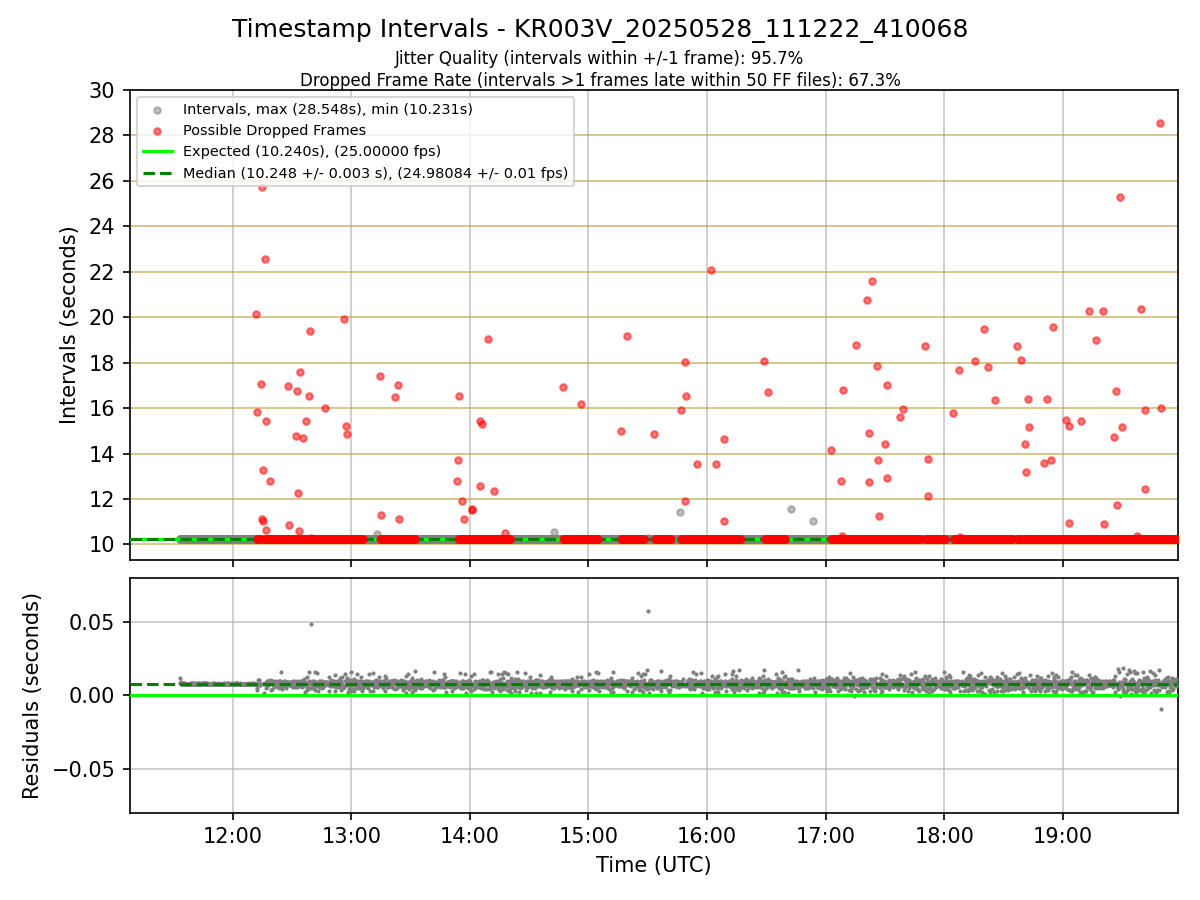Click the "Residuals (seconds)" y-axis label
The image size is (1200, 900).
[32, 696]
